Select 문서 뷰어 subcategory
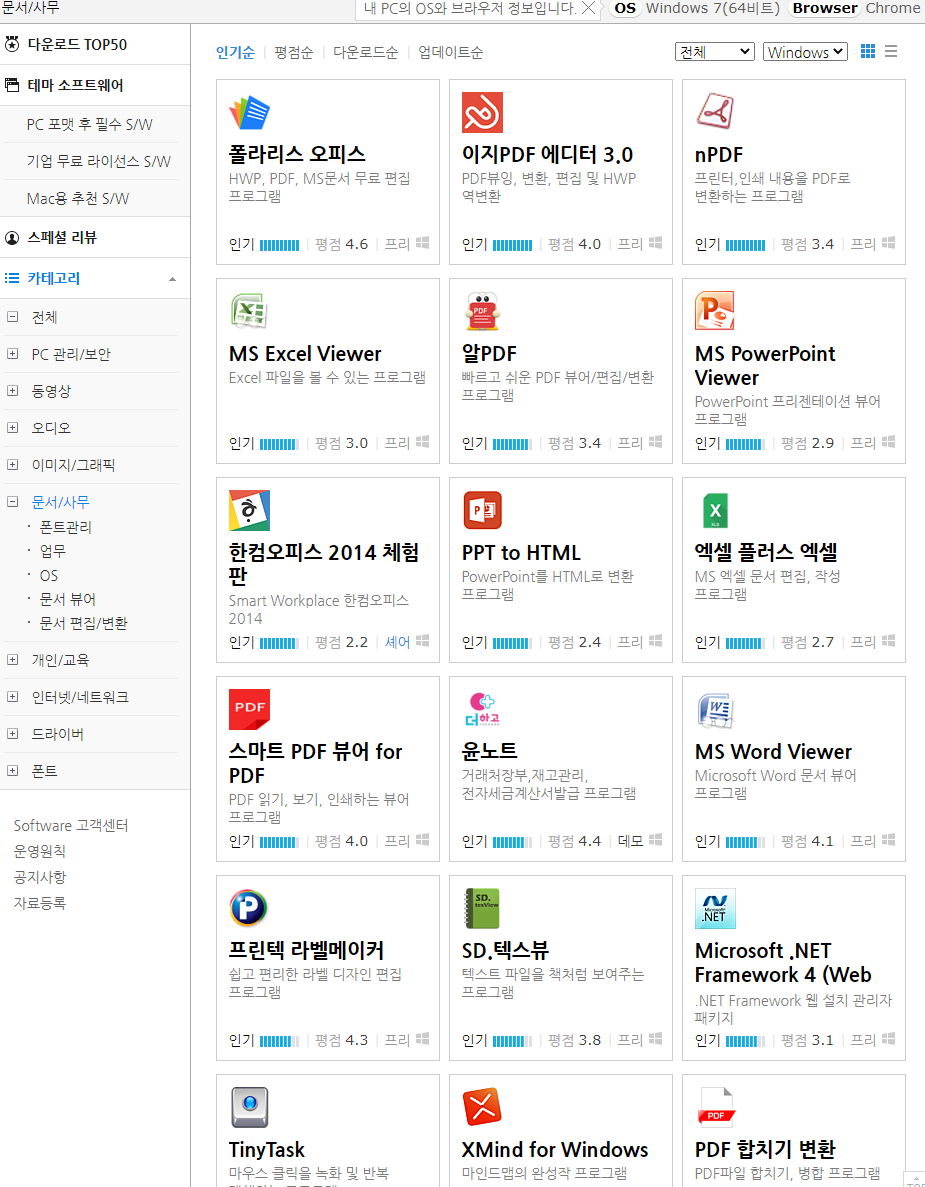 click(67, 599)
